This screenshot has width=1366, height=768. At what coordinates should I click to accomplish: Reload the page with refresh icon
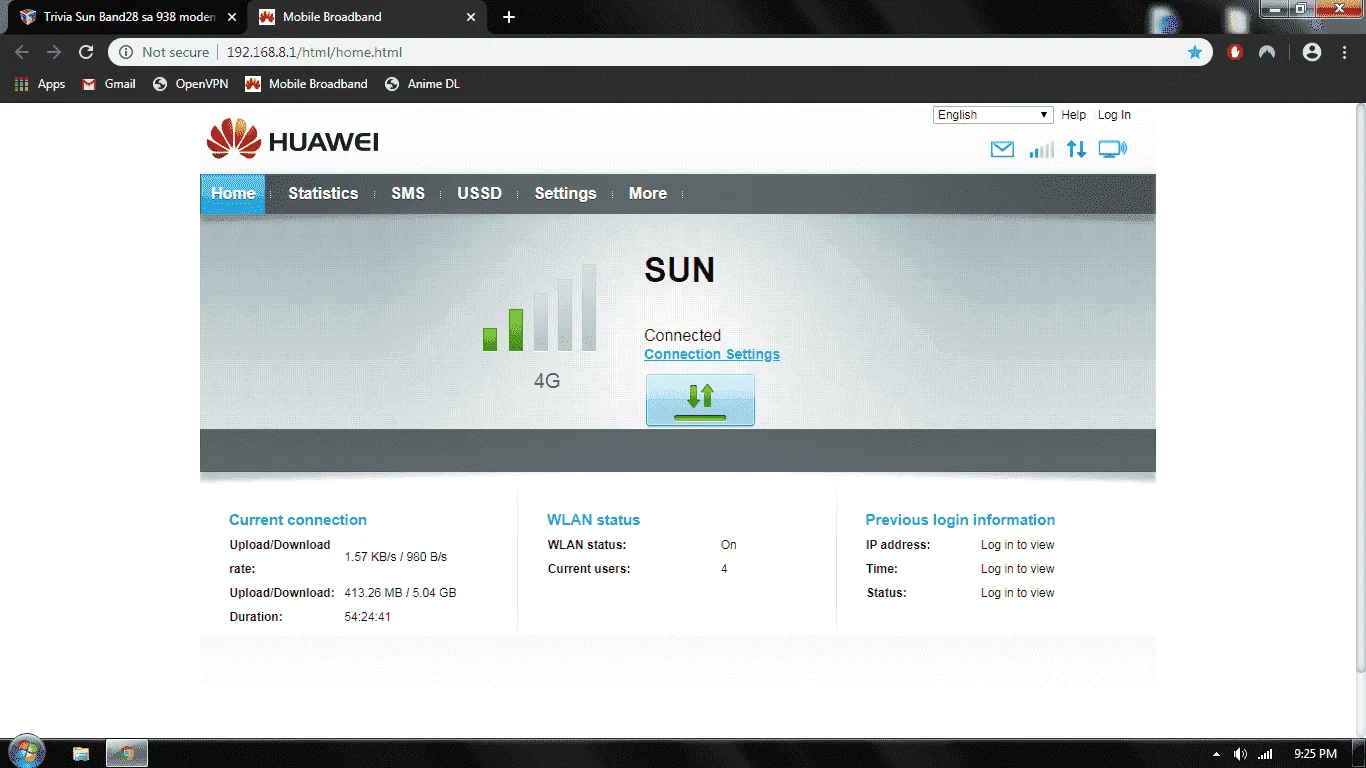click(86, 52)
